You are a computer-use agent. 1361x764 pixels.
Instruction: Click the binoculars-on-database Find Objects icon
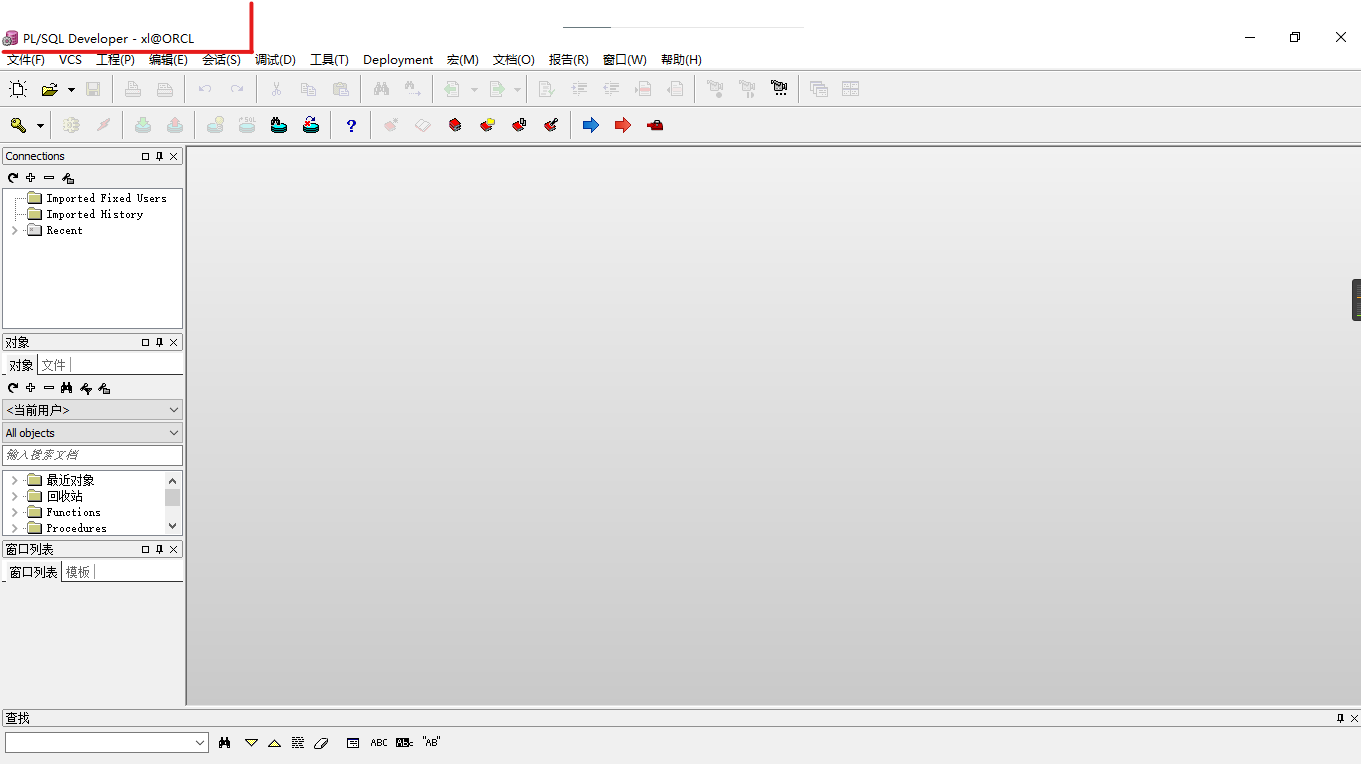[279, 125]
